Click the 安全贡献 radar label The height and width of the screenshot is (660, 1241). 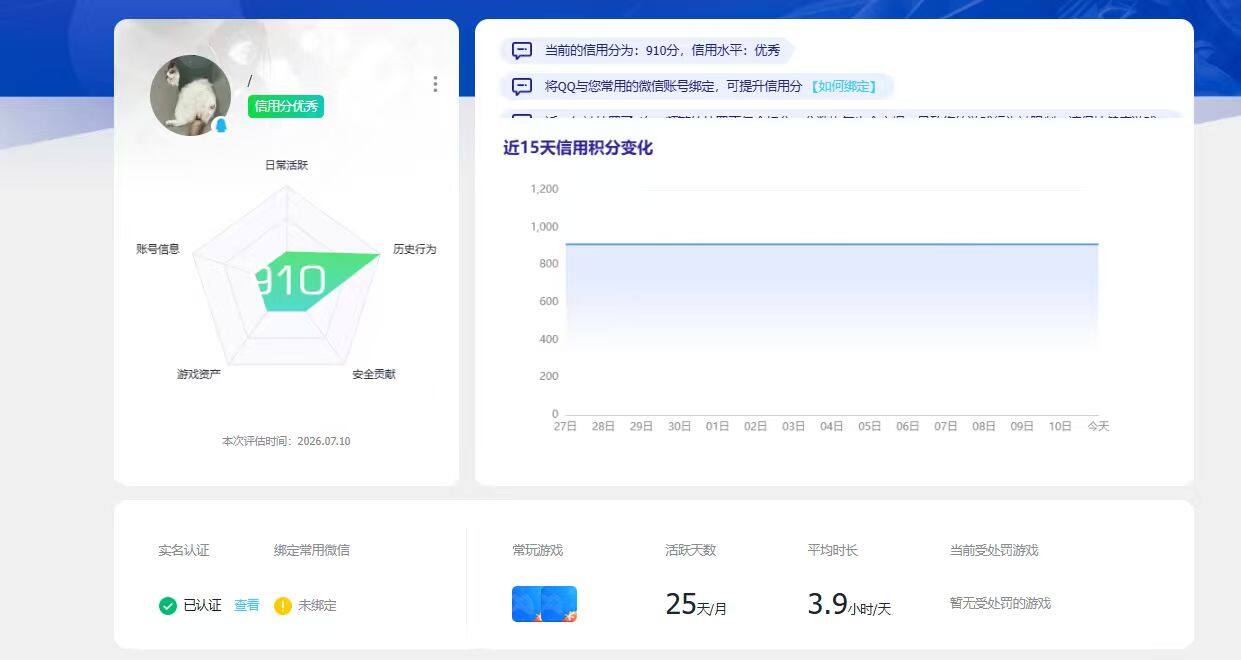(374, 374)
